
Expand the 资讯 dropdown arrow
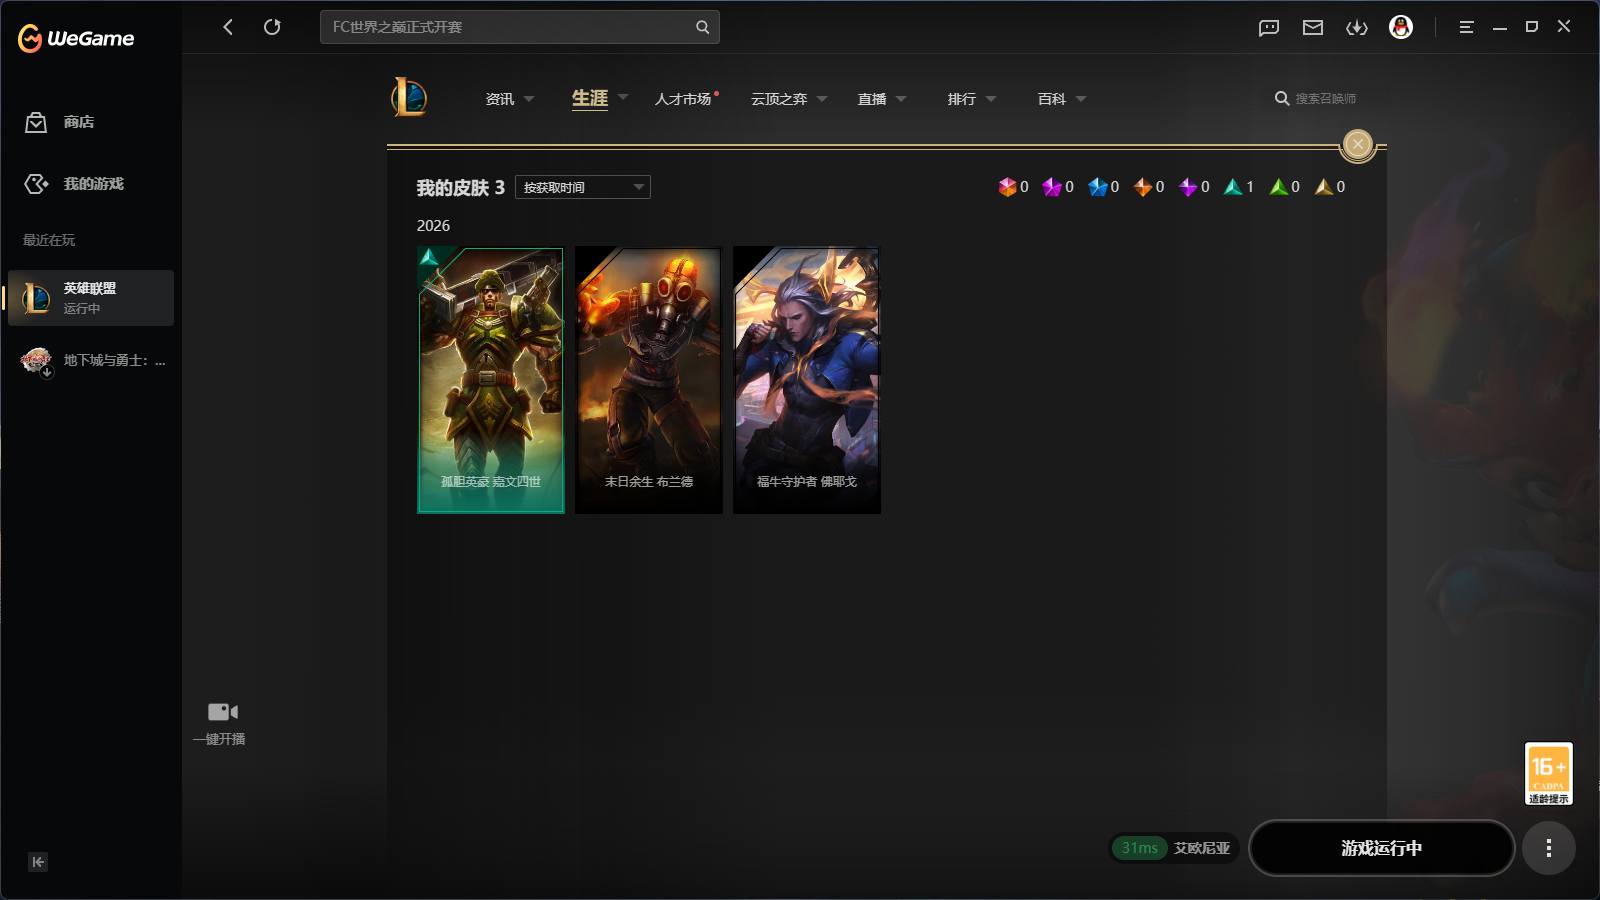coord(529,99)
